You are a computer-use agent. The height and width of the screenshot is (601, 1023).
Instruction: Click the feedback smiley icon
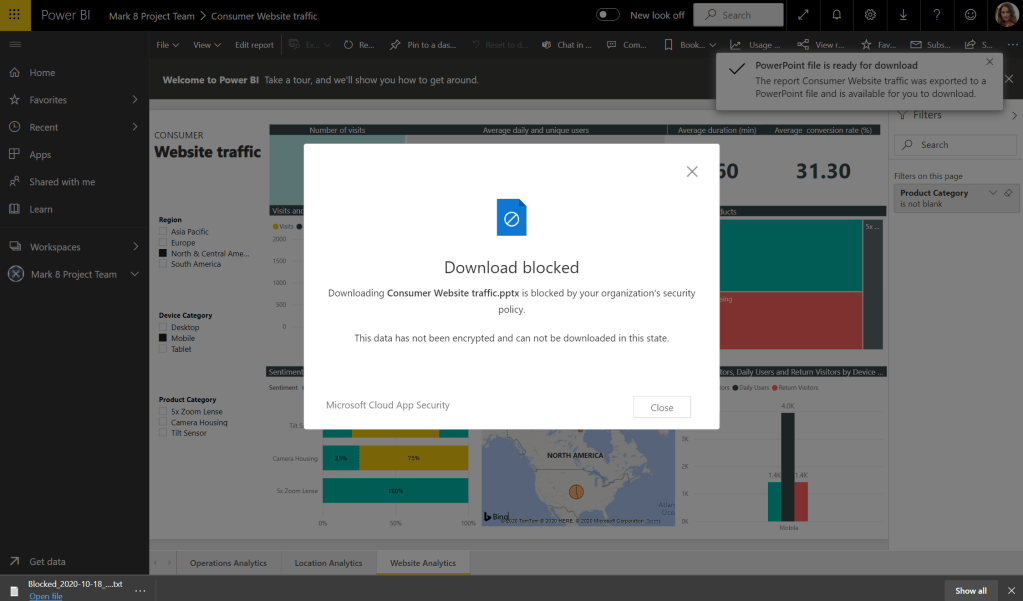point(969,15)
